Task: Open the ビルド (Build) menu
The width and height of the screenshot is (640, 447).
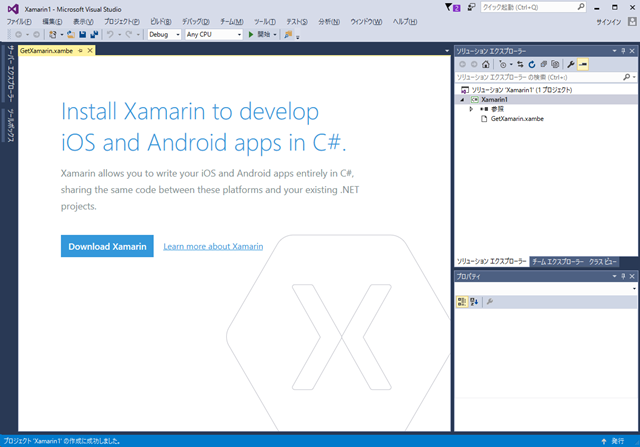Action: 160,21
